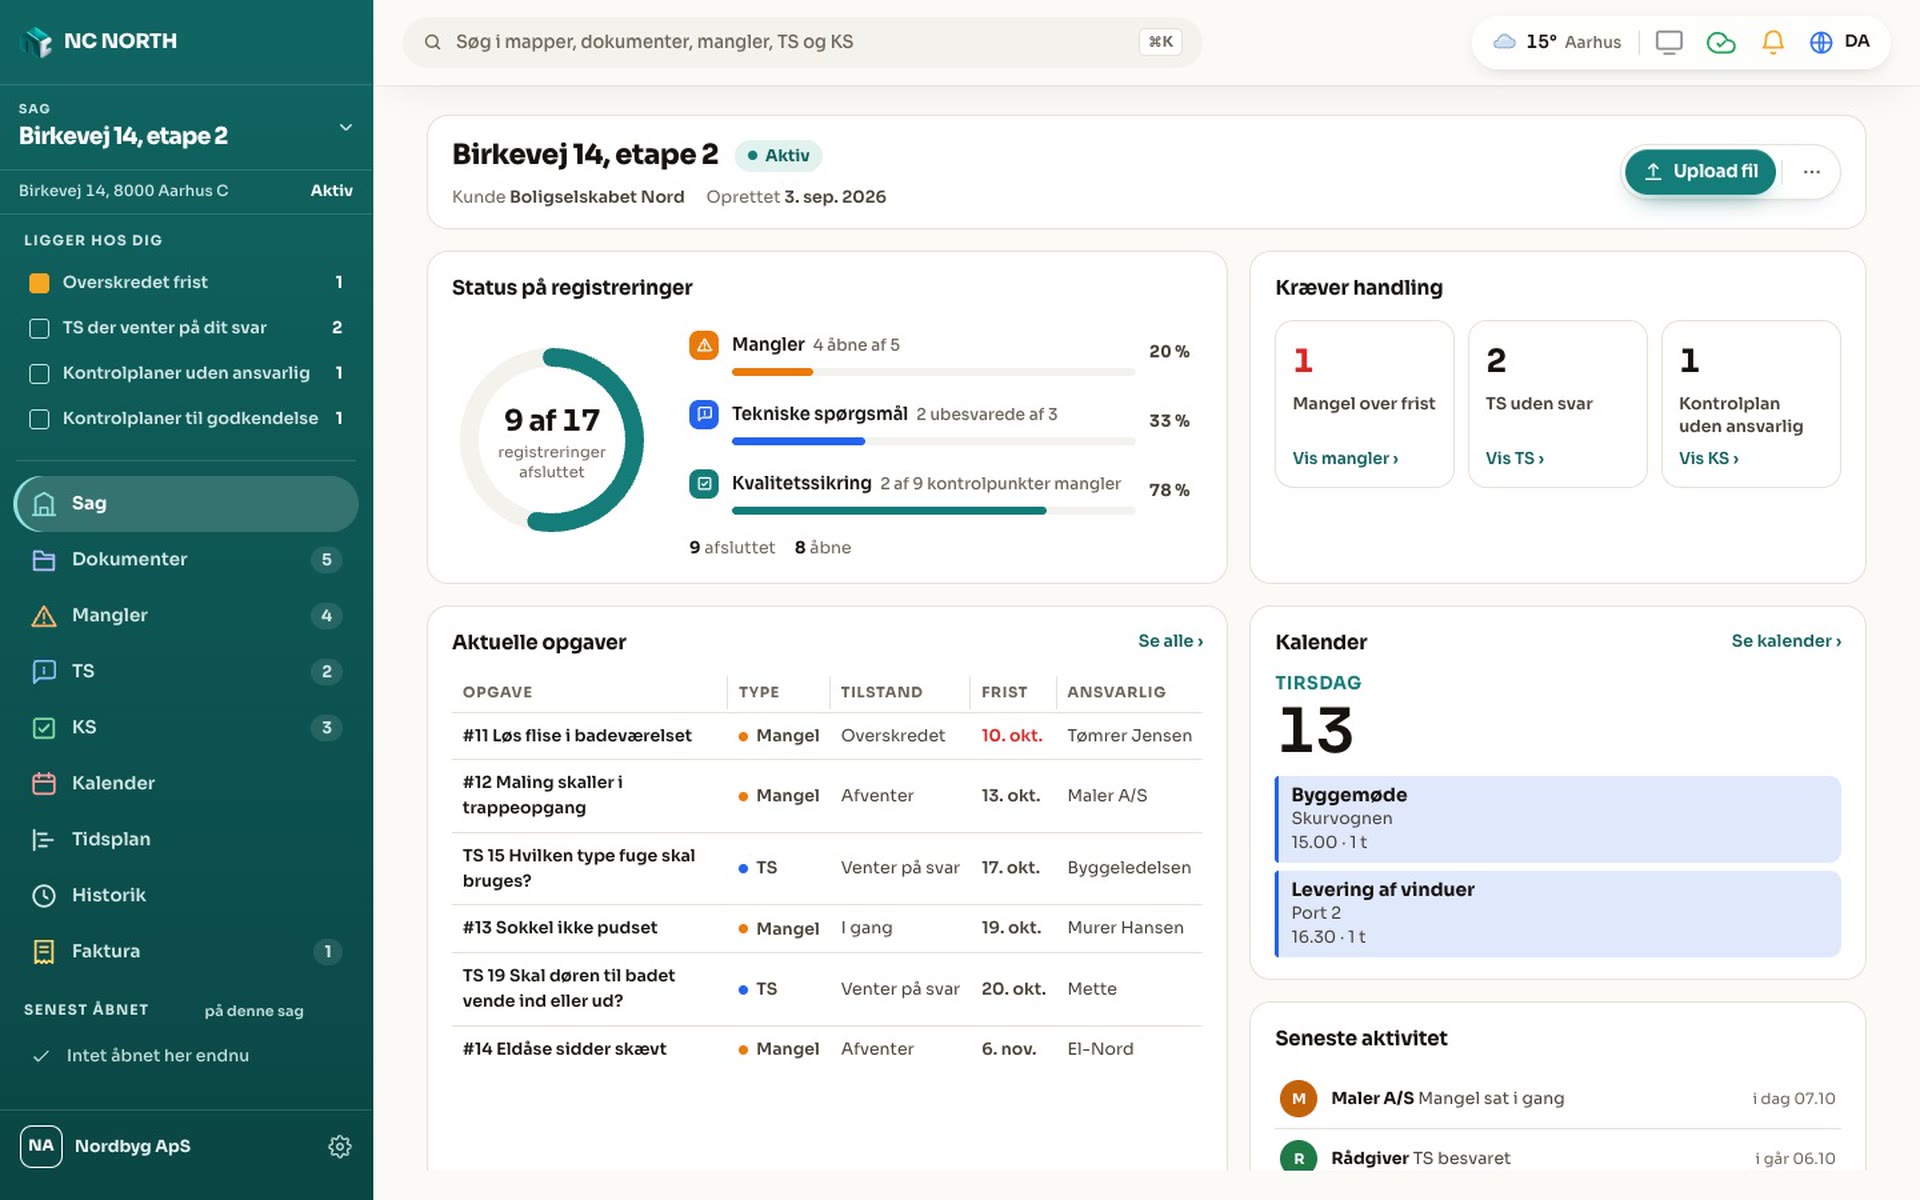This screenshot has width=1920, height=1200.
Task: Click the notification bell icon
Action: 1772,42
